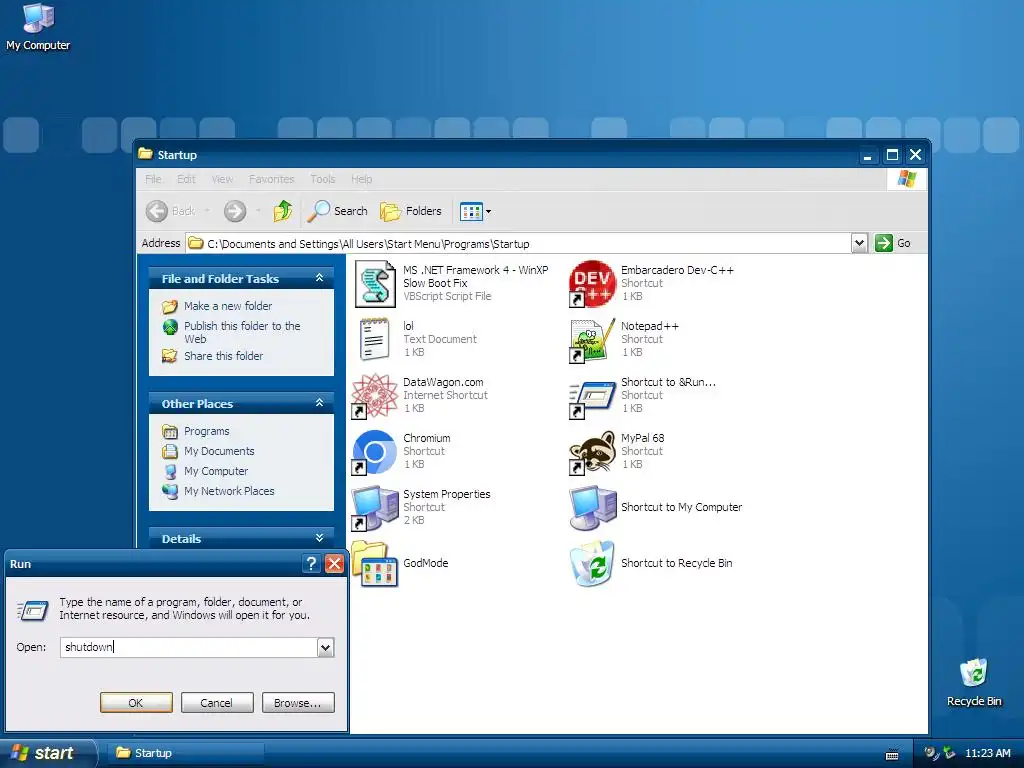
Task: Open the Help menu
Action: pyautogui.click(x=361, y=179)
